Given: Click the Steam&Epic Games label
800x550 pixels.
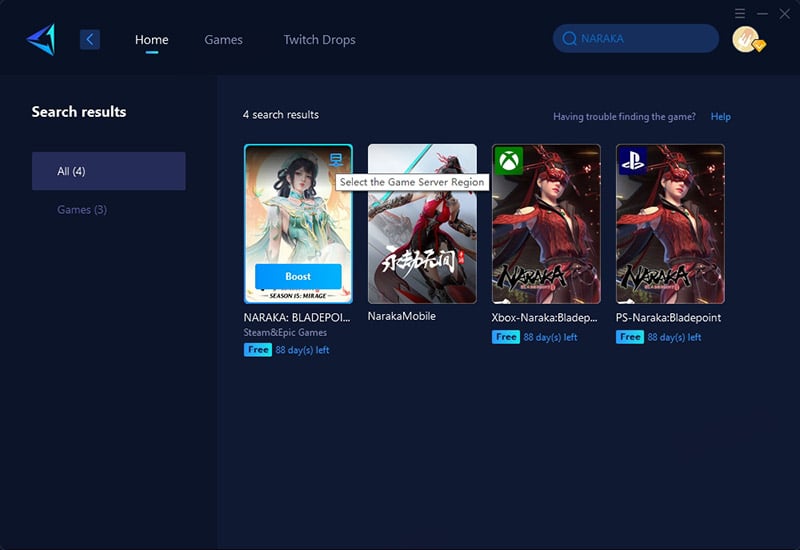Looking at the screenshot, I should click(x=285, y=333).
